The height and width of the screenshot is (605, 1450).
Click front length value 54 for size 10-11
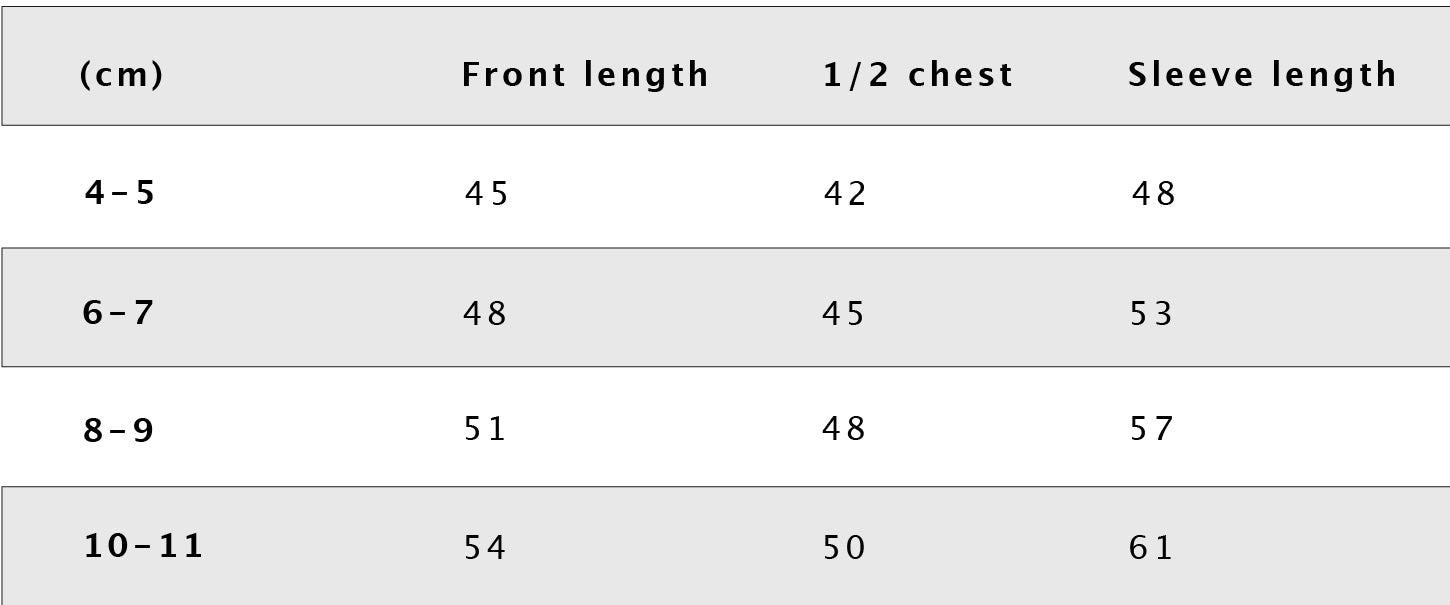486,547
